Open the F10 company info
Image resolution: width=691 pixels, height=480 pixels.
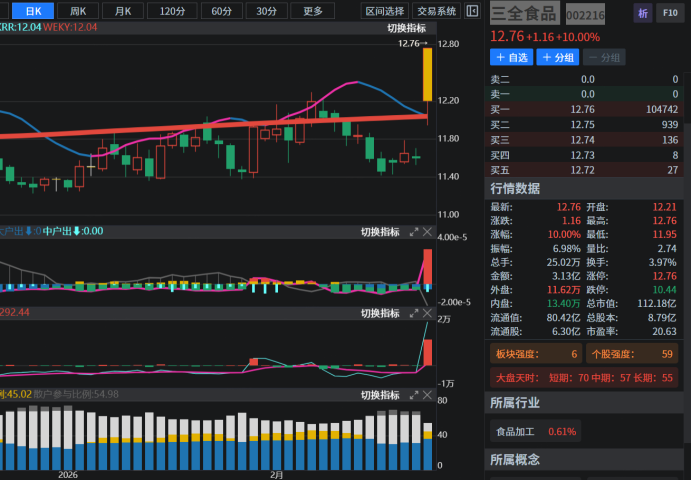pyautogui.click(x=670, y=13)
